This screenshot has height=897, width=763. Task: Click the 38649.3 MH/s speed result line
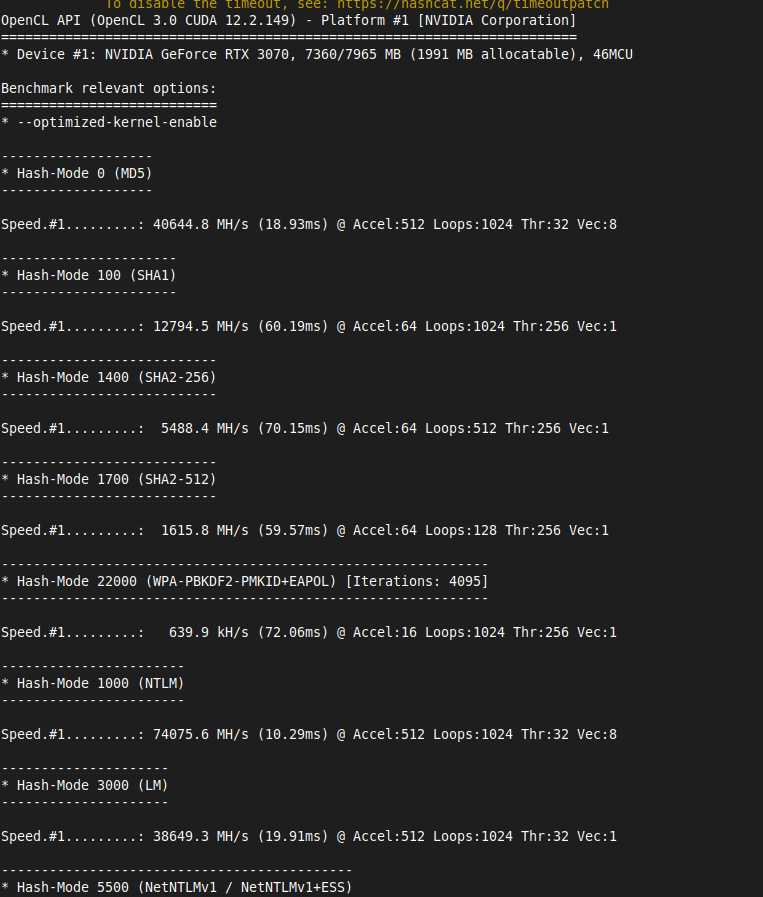pos(308,836)
